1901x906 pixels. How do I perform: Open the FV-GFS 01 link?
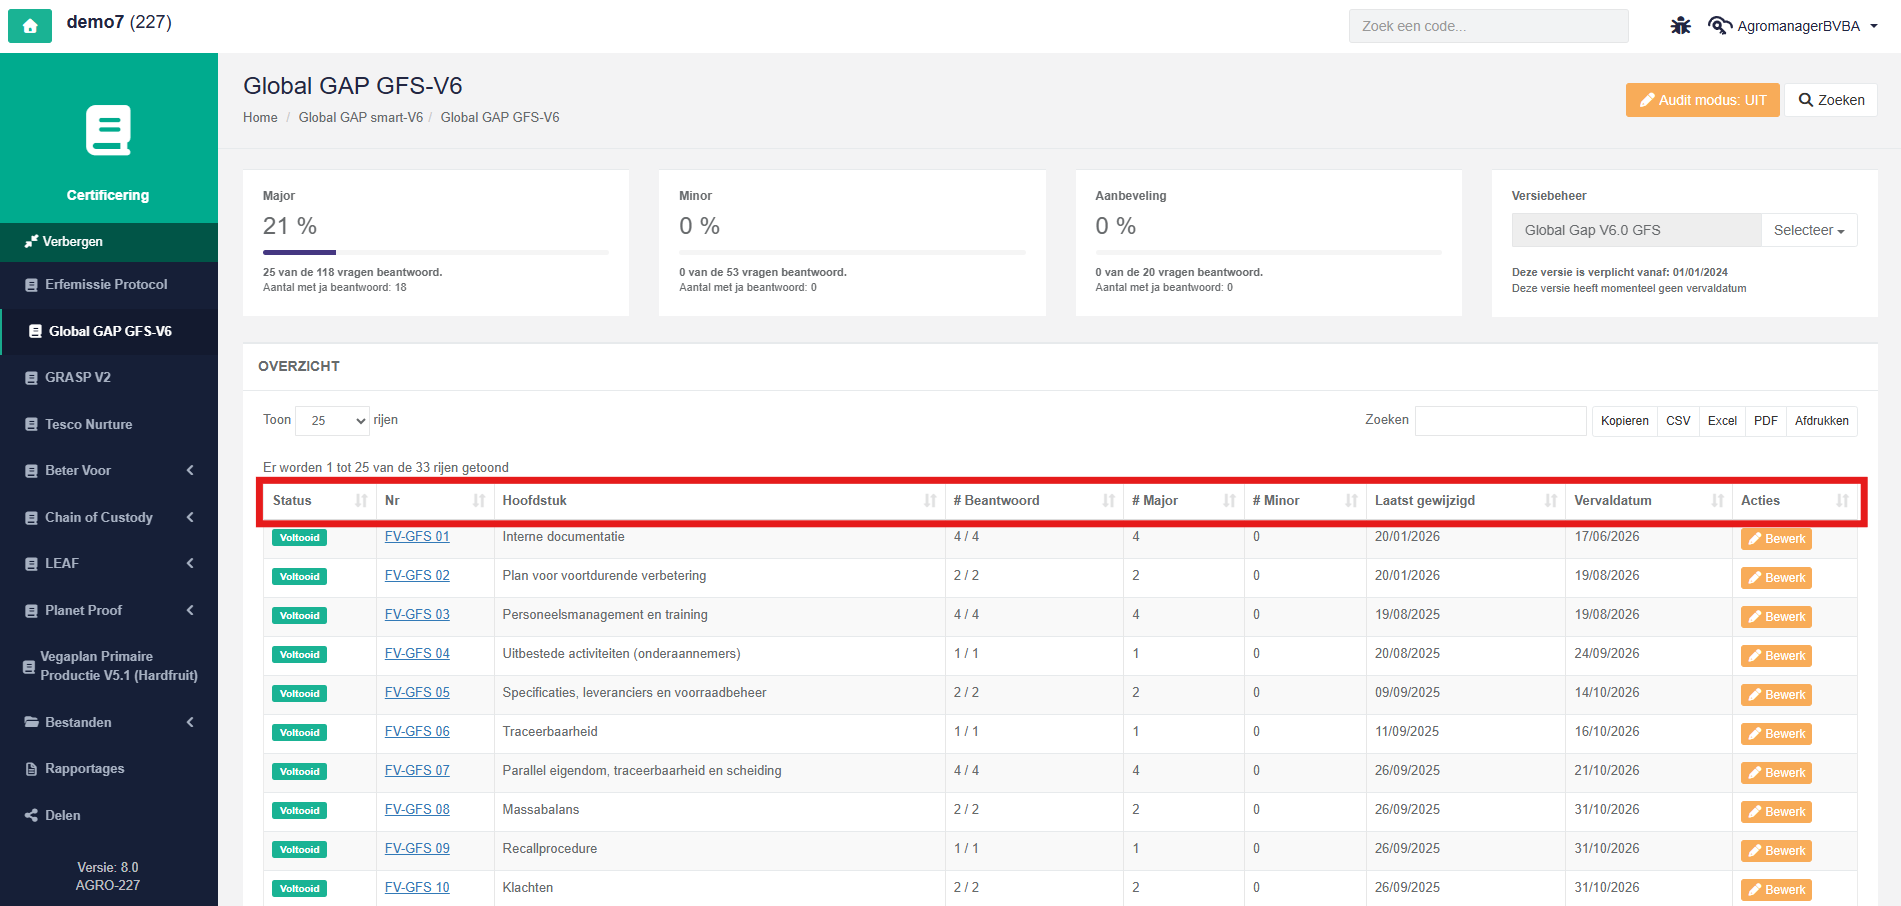click(x=417, y=537)
